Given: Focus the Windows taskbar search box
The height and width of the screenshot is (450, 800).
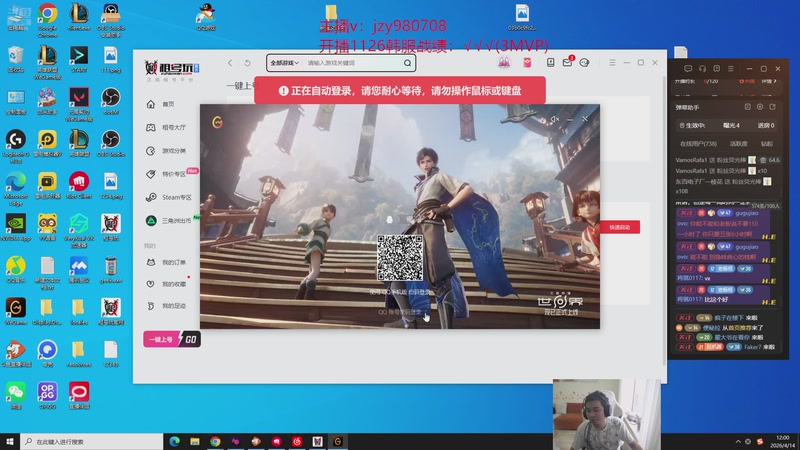Looking at the screenshot, I should point(92,441).
